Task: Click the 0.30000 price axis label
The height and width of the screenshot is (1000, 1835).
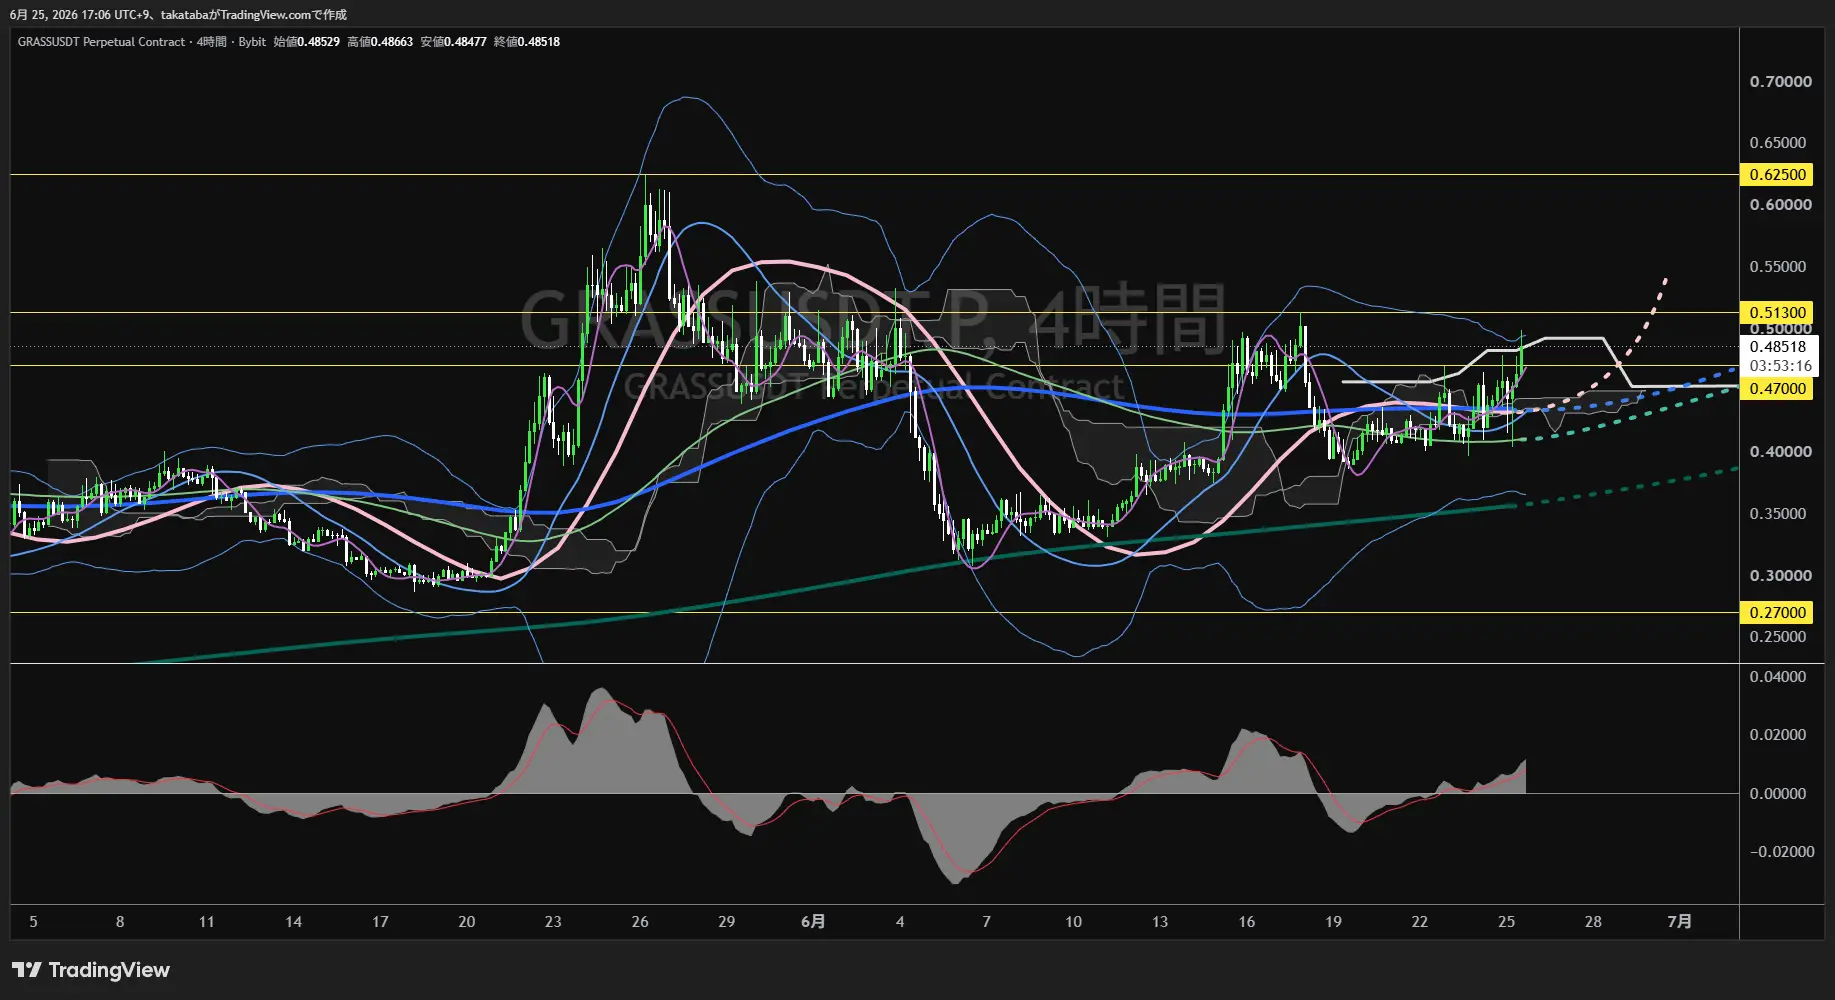Action: 1781,576
